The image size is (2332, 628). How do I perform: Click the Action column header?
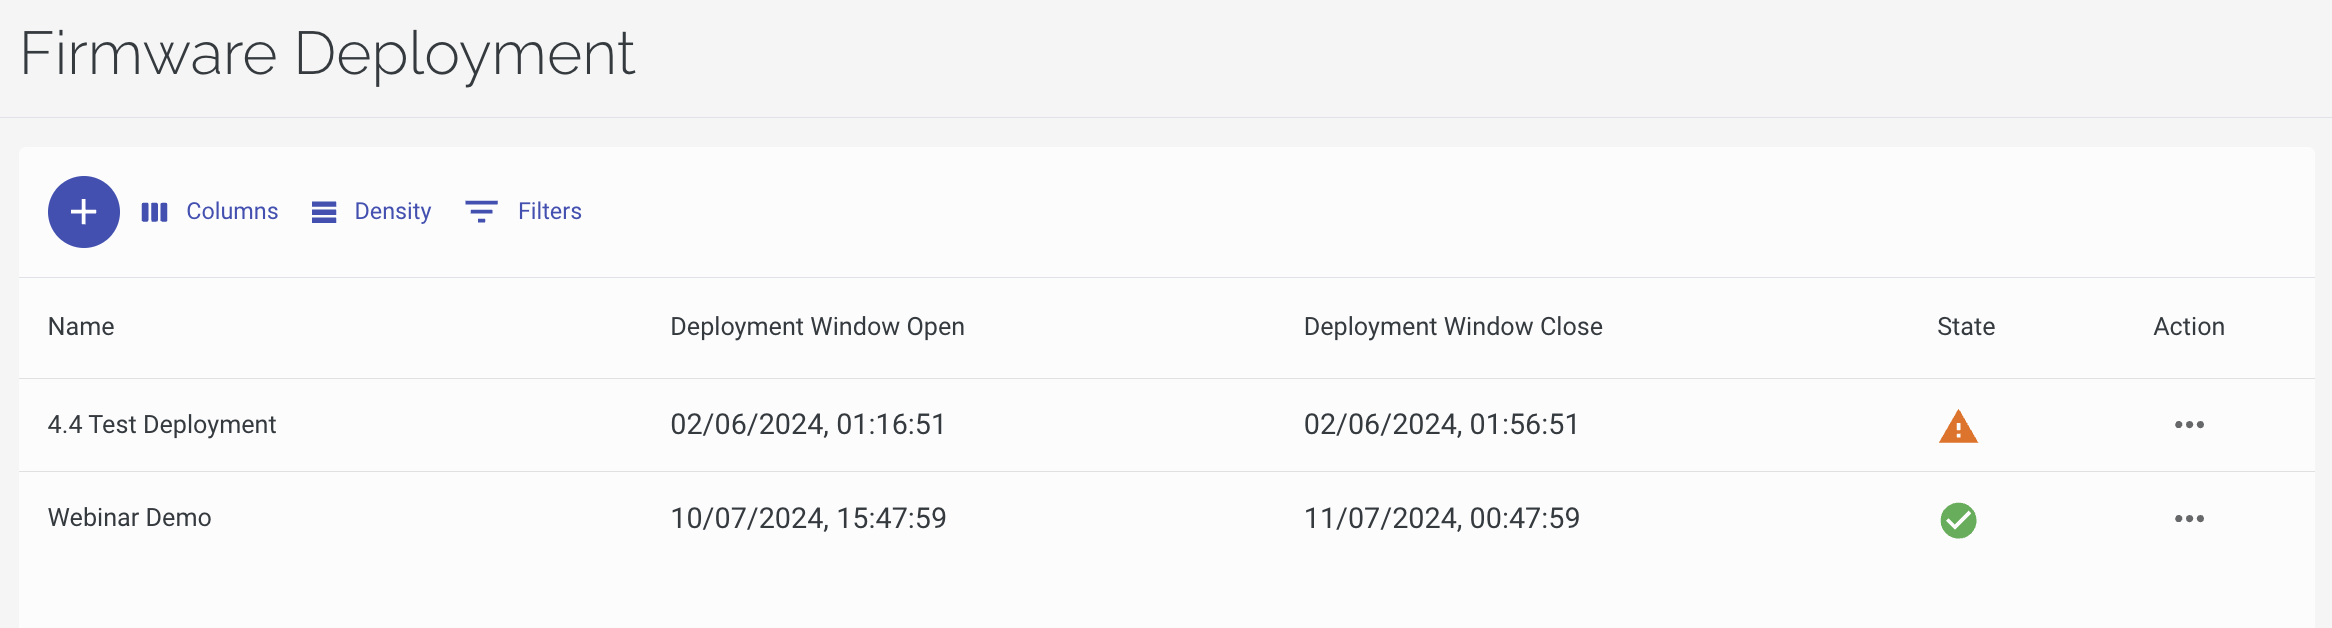(2189, 327)
